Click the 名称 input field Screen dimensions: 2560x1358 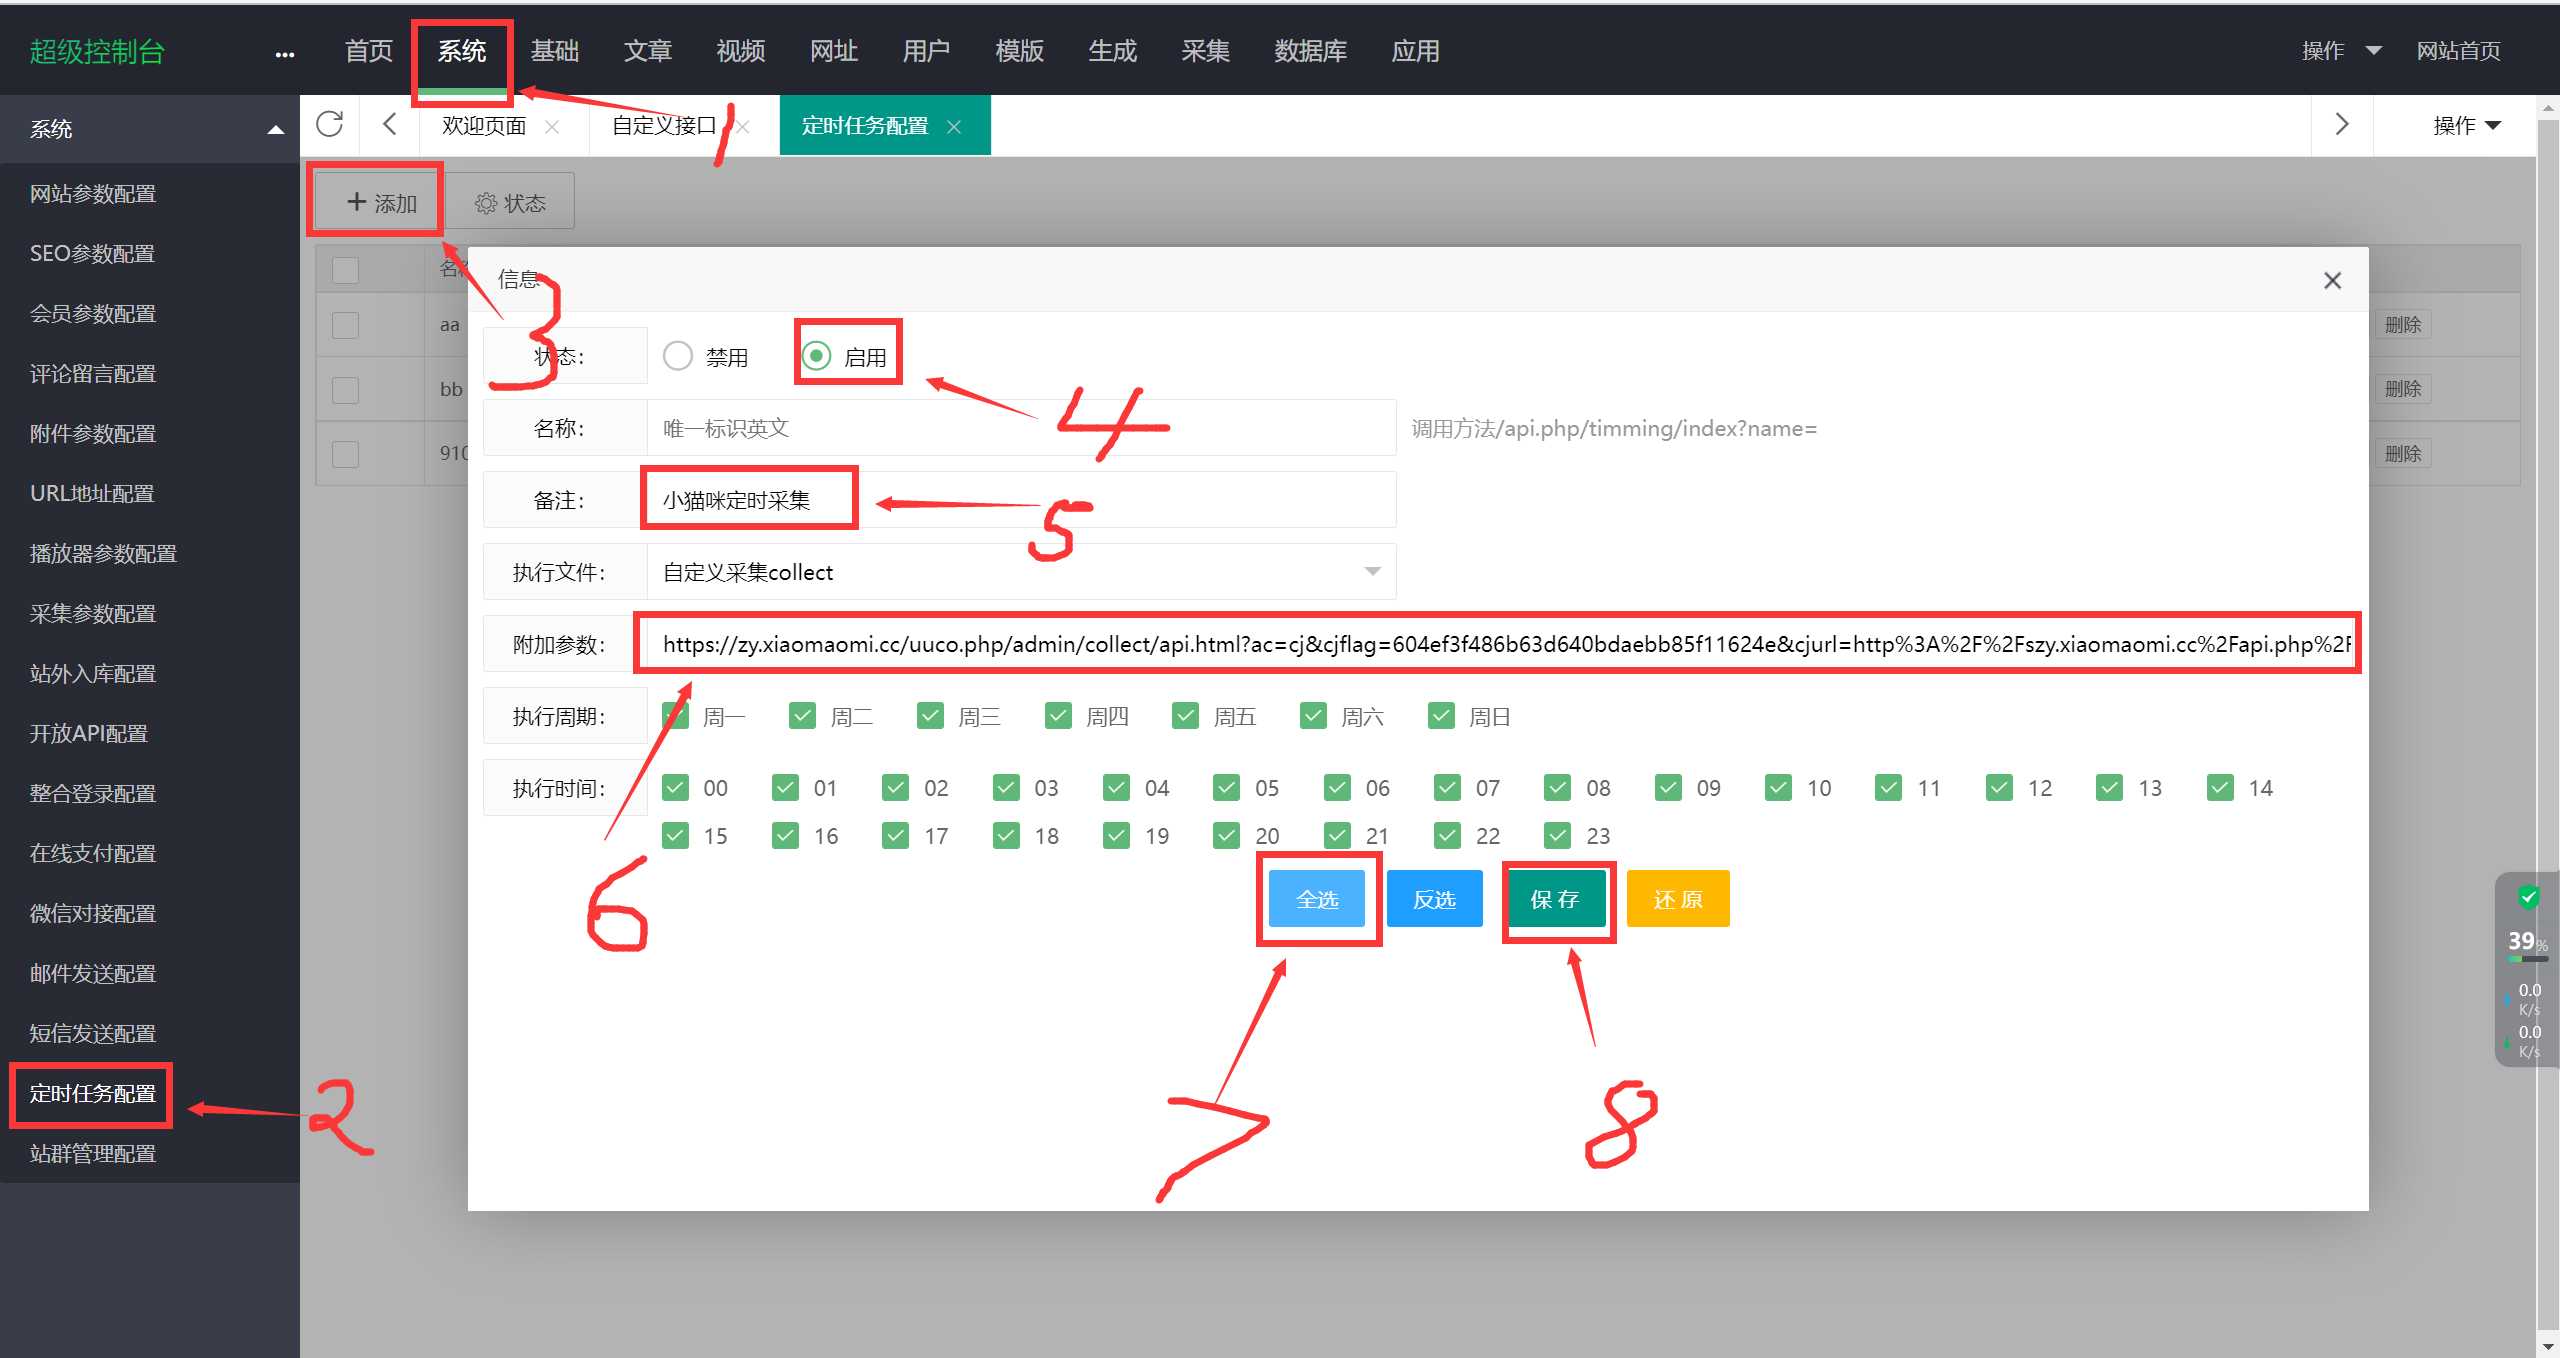coord(1021,428)
